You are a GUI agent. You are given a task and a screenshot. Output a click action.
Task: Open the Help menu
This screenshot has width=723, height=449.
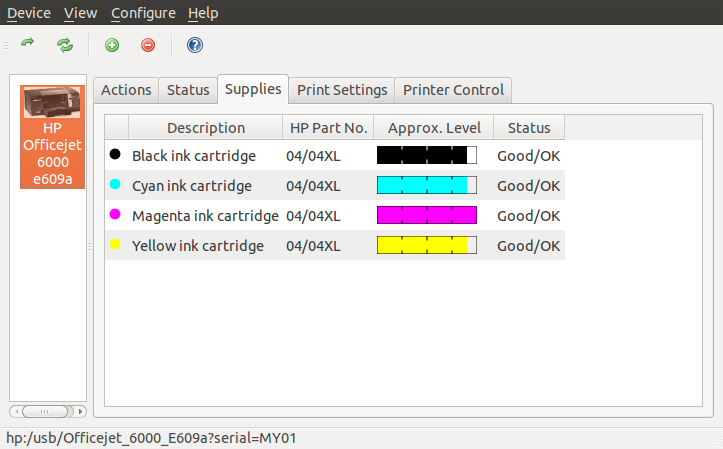coord(203,13)
